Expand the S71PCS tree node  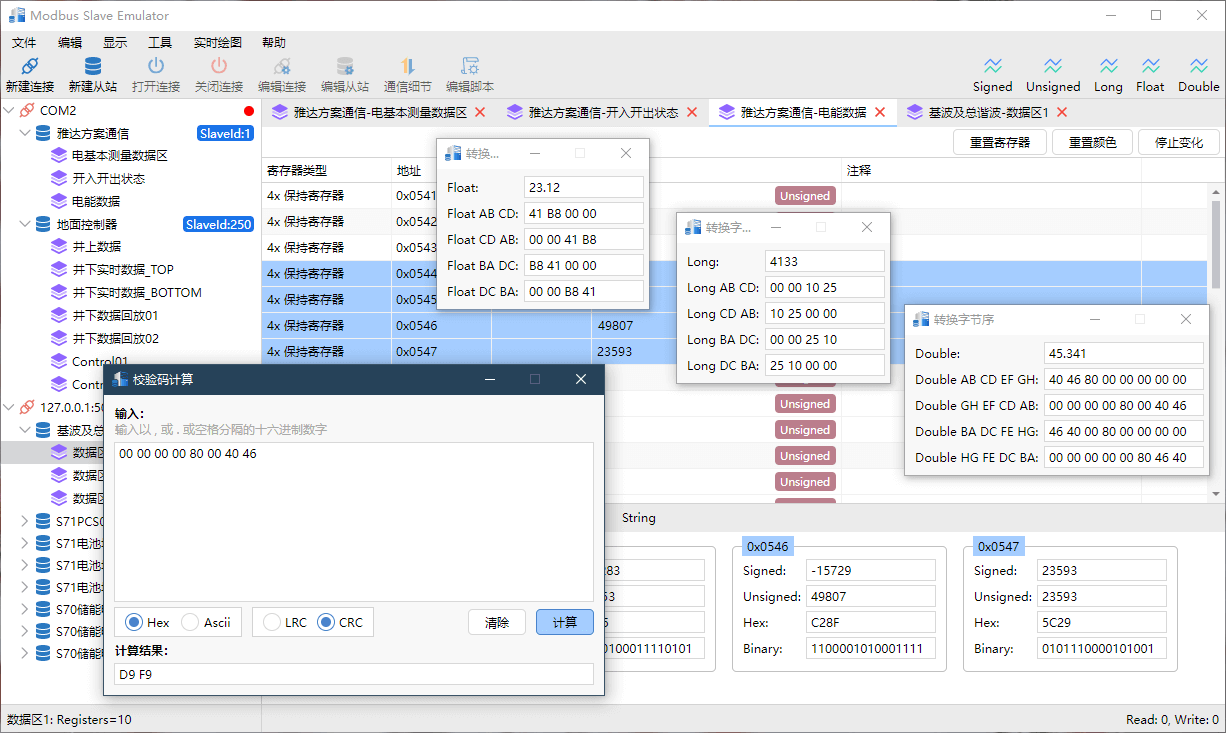coord(25,521)
